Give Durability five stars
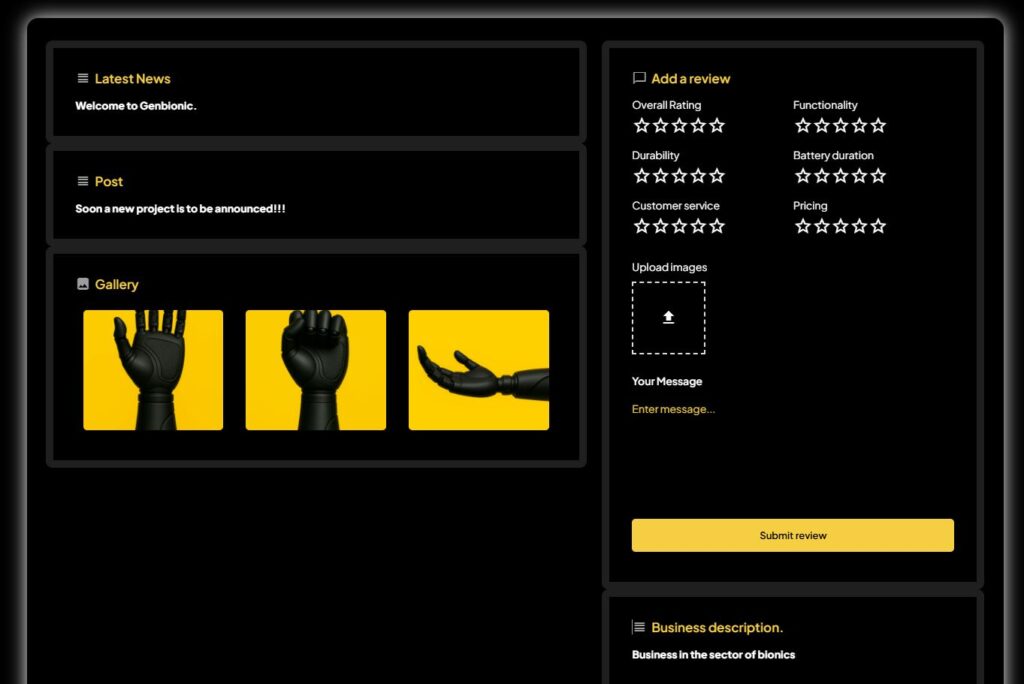Image resolution: width=1024 pixels, height=684 pixels. click(717, 176)
